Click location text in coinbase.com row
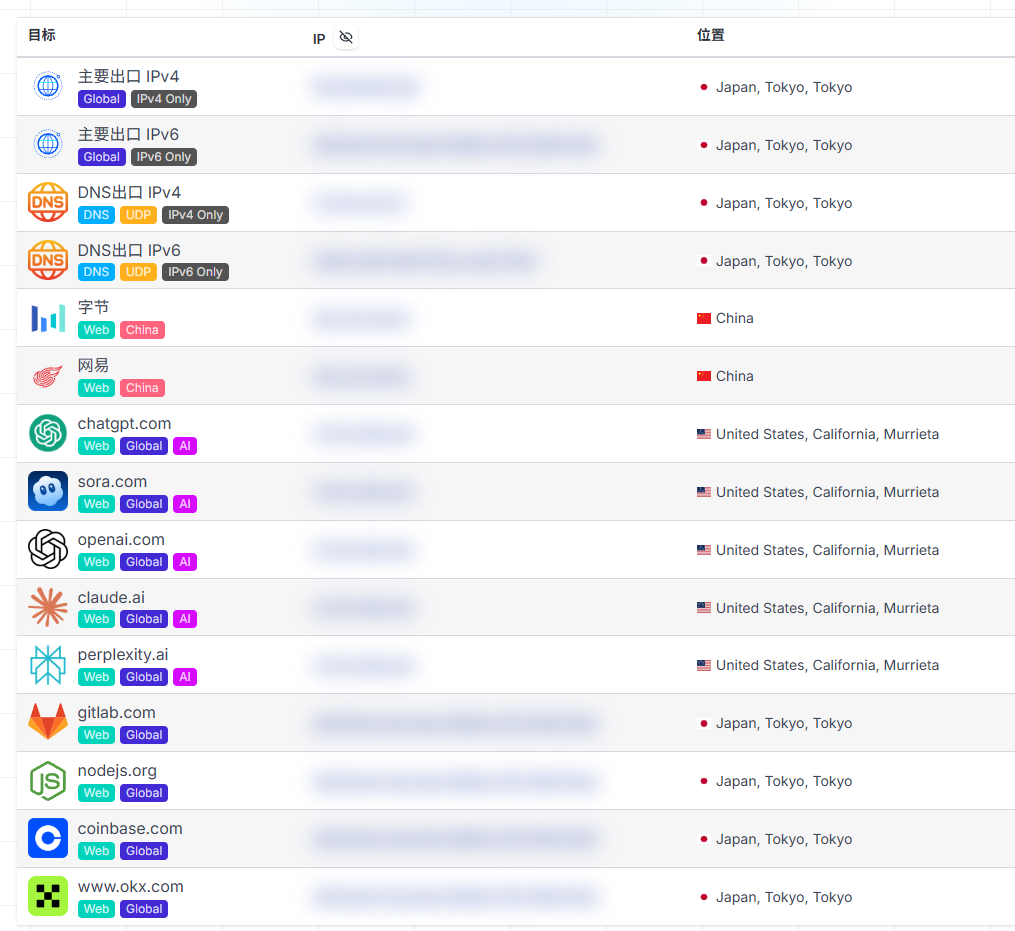This screenshot has width=1015, height=931. point(784,839)
